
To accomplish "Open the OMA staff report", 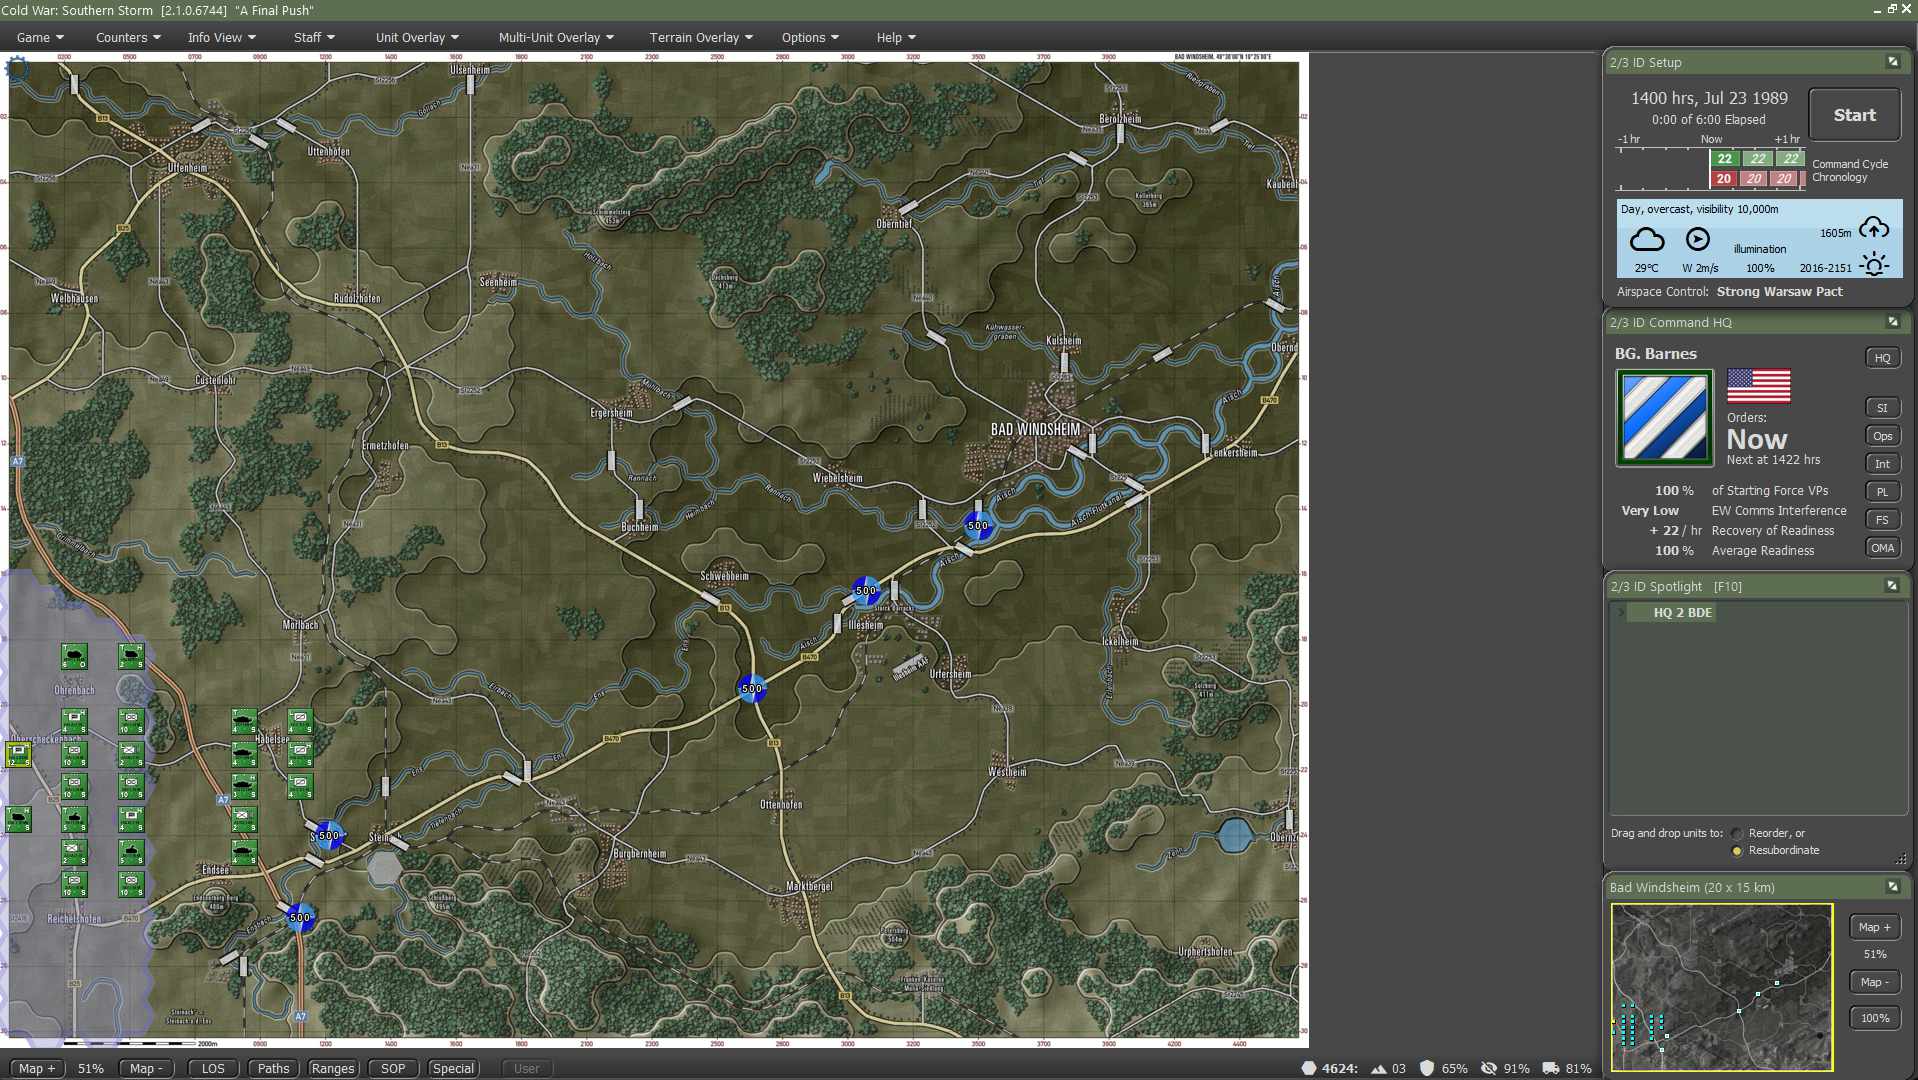I will [1882, 548].
